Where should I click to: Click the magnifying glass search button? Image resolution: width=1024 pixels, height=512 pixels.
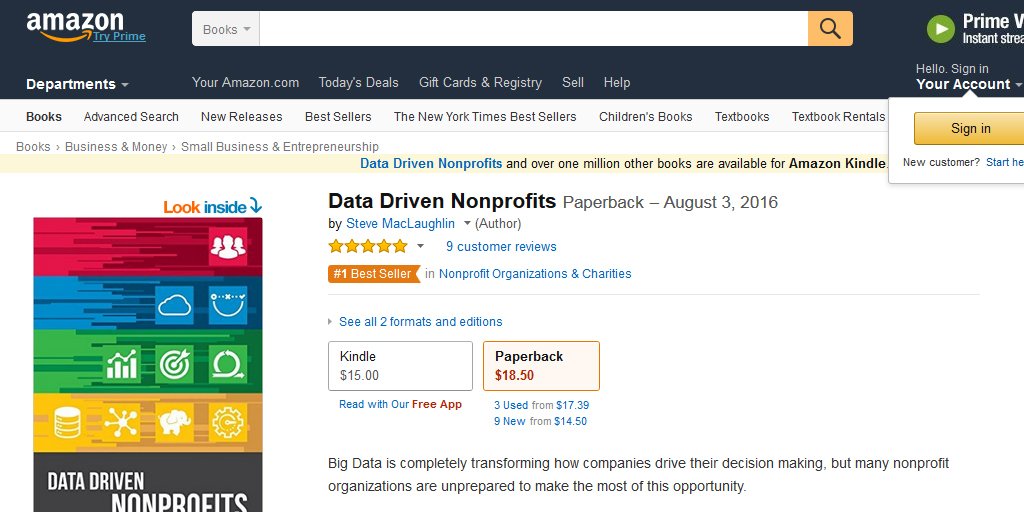(830, 29)
